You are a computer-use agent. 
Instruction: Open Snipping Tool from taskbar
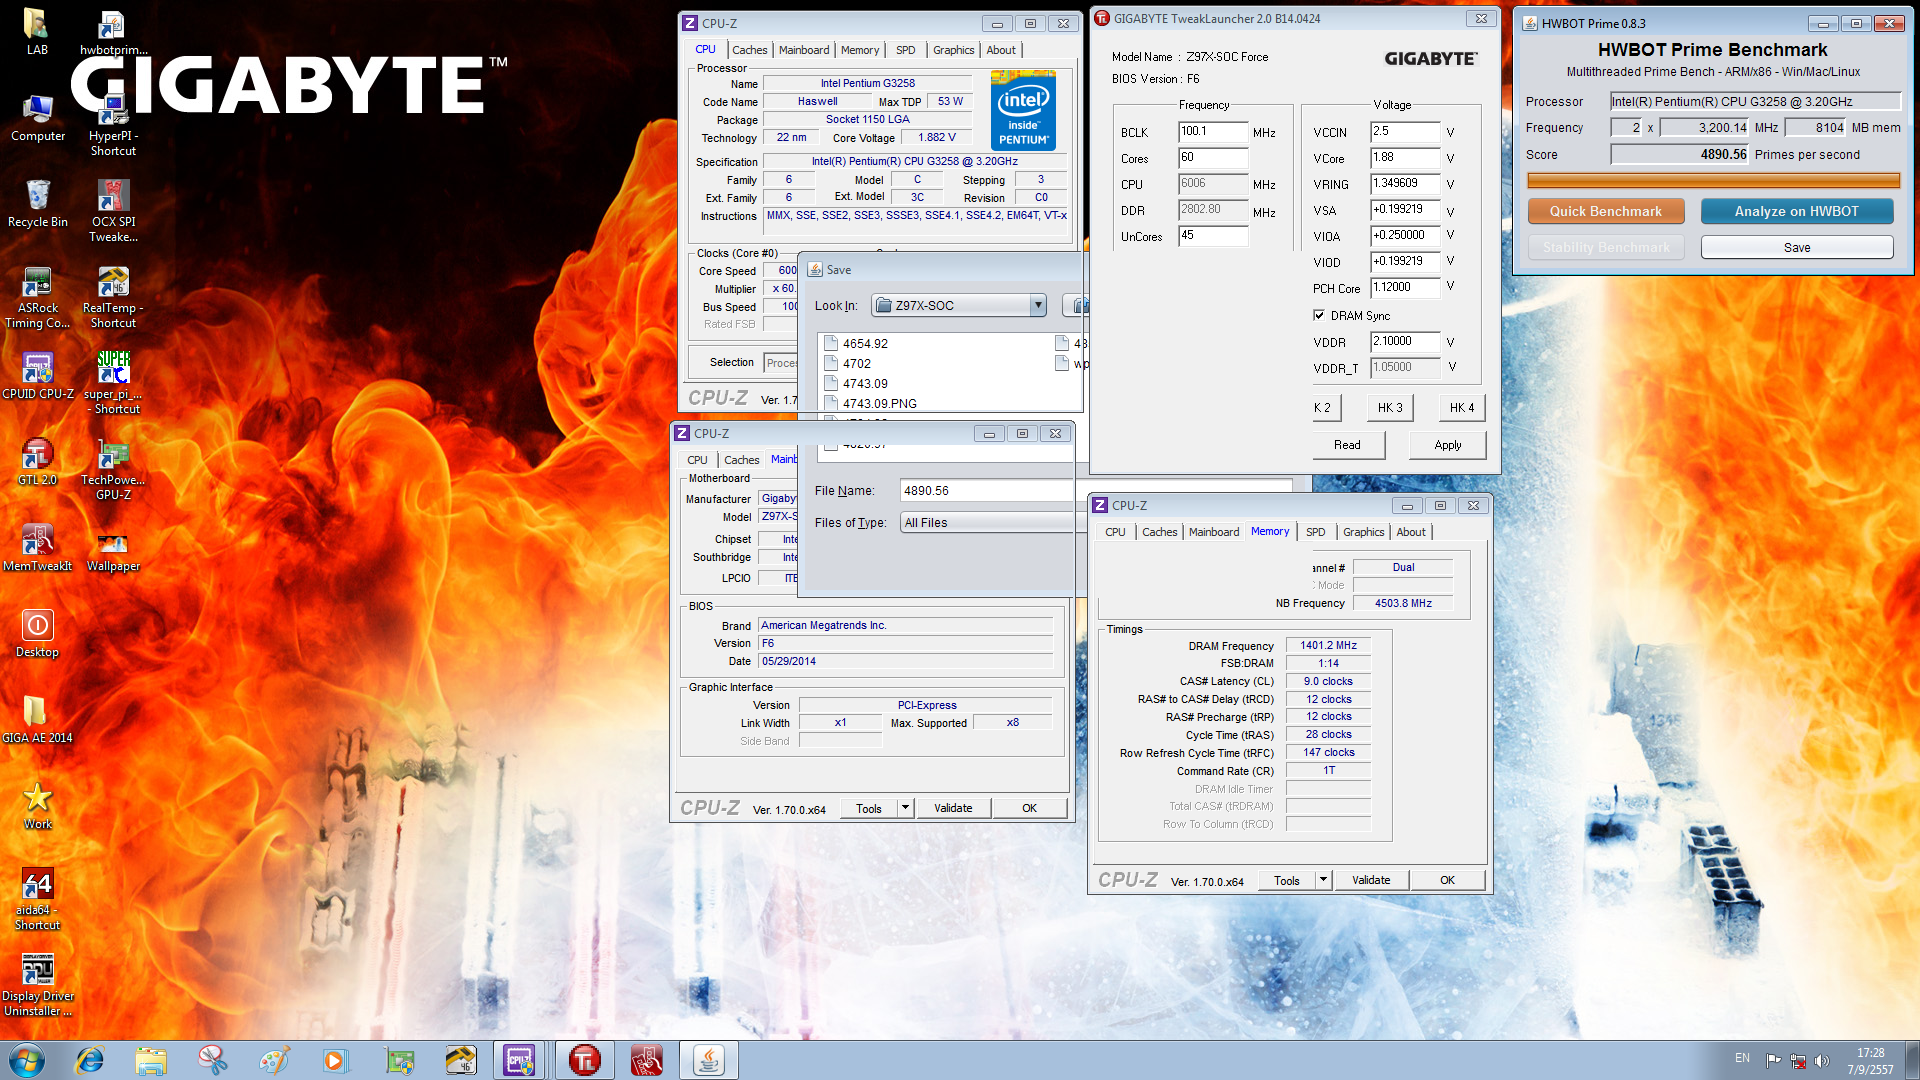click(x=212, y=1060)
